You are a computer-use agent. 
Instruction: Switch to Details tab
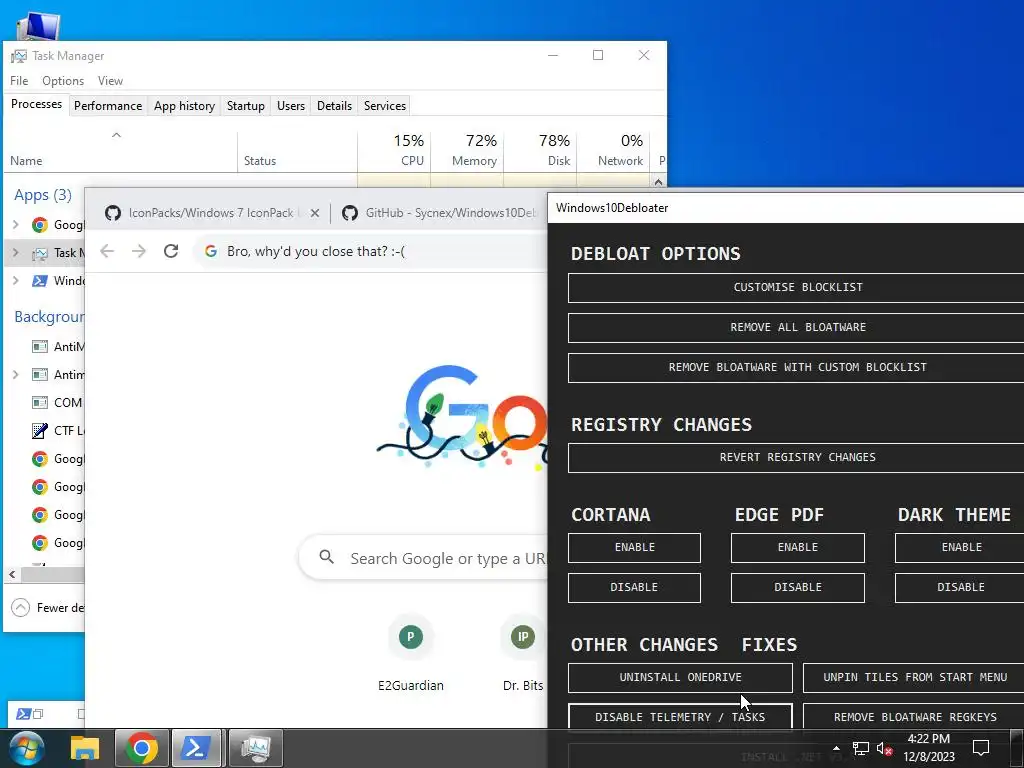pos(334,106)
